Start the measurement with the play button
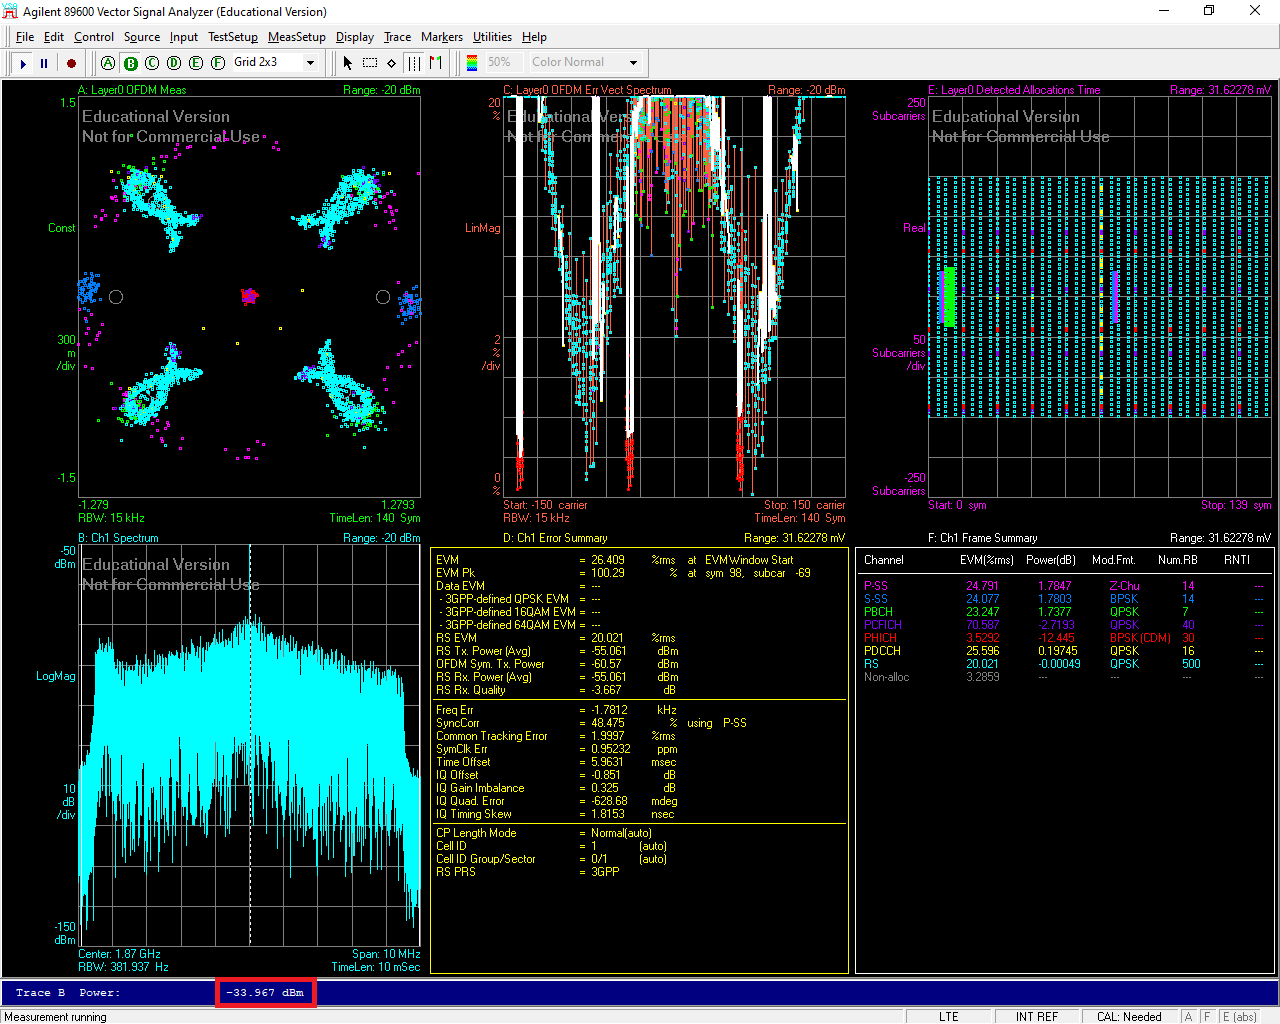1280x1024 pixels. pos(23,63)
